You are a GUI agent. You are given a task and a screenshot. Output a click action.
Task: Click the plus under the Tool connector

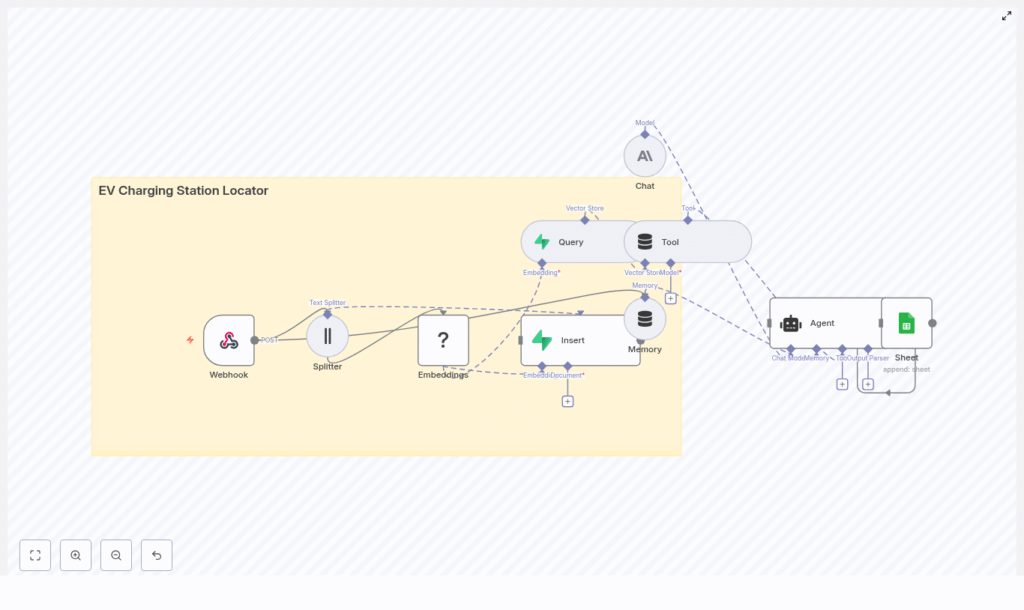[842, 384]
